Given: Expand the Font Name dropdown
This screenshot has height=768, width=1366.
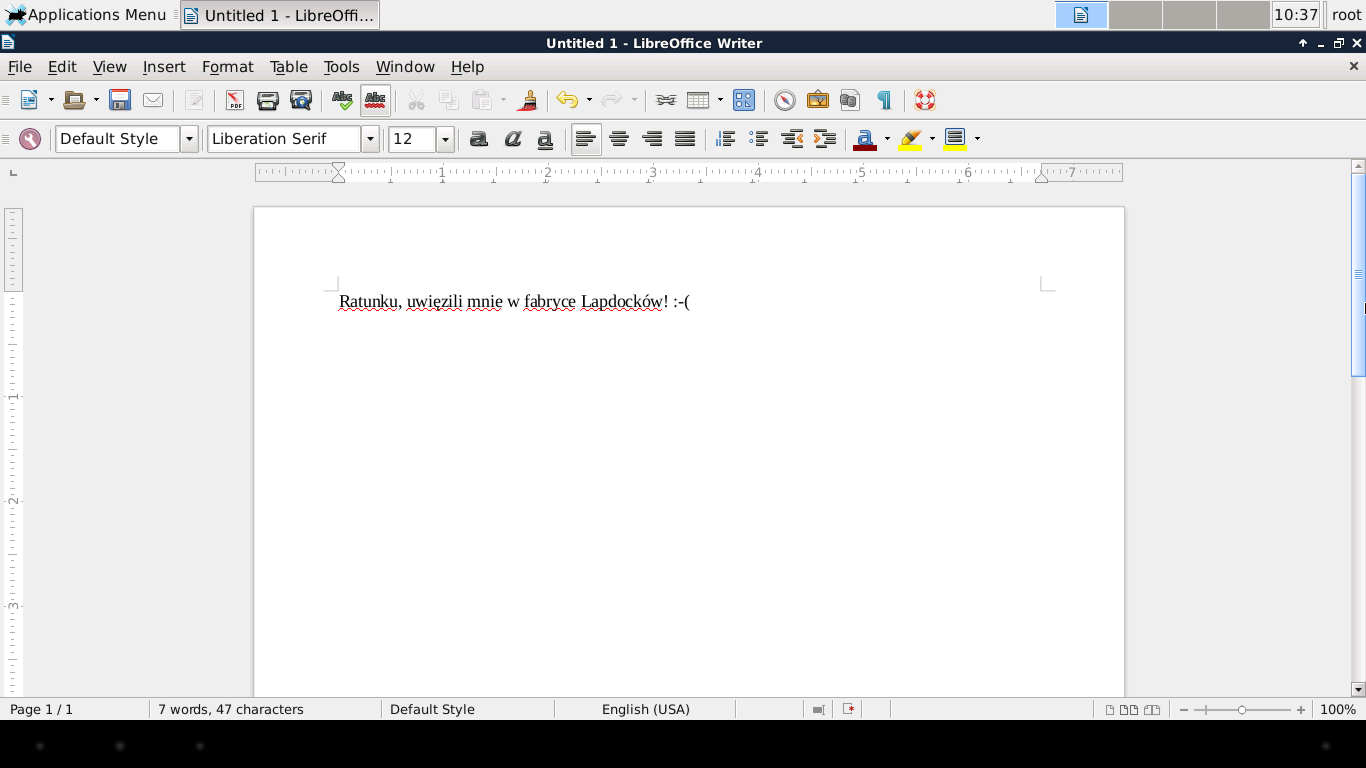Looking at the screenshot, I should click(x=370, y=139).
